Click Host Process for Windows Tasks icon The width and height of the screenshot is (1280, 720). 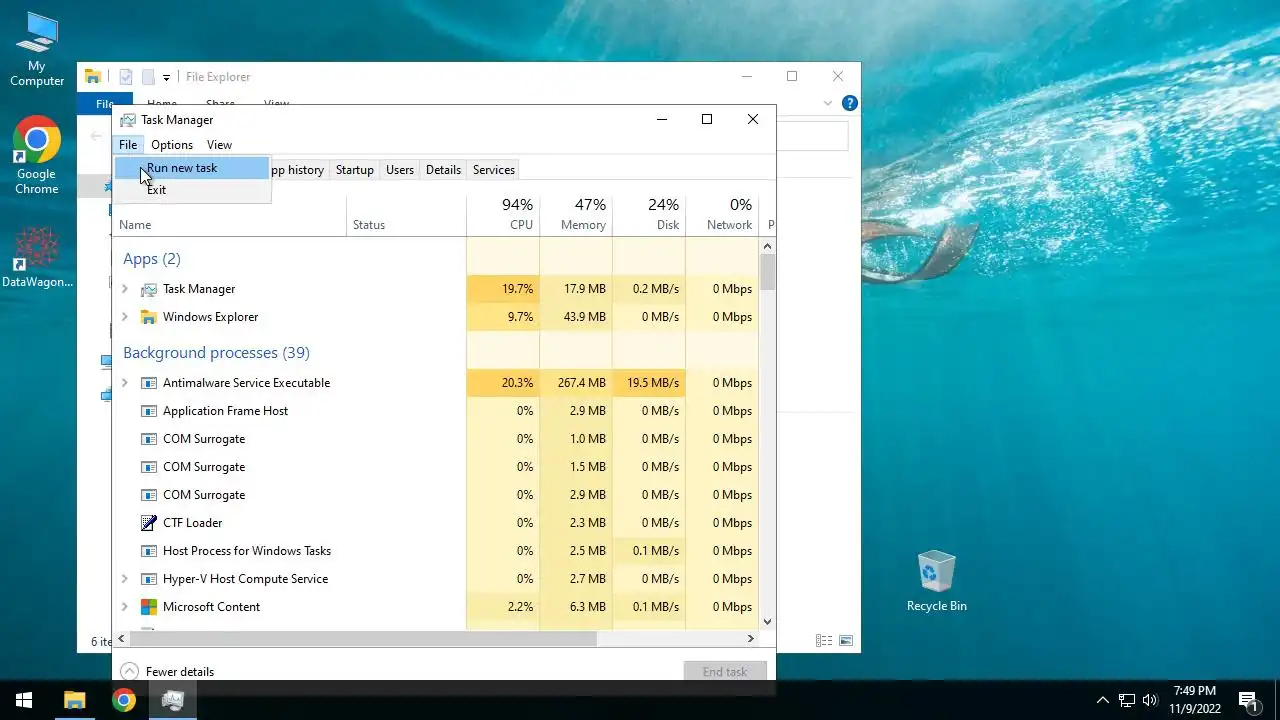pyautogui.click(x=149, y=551)
